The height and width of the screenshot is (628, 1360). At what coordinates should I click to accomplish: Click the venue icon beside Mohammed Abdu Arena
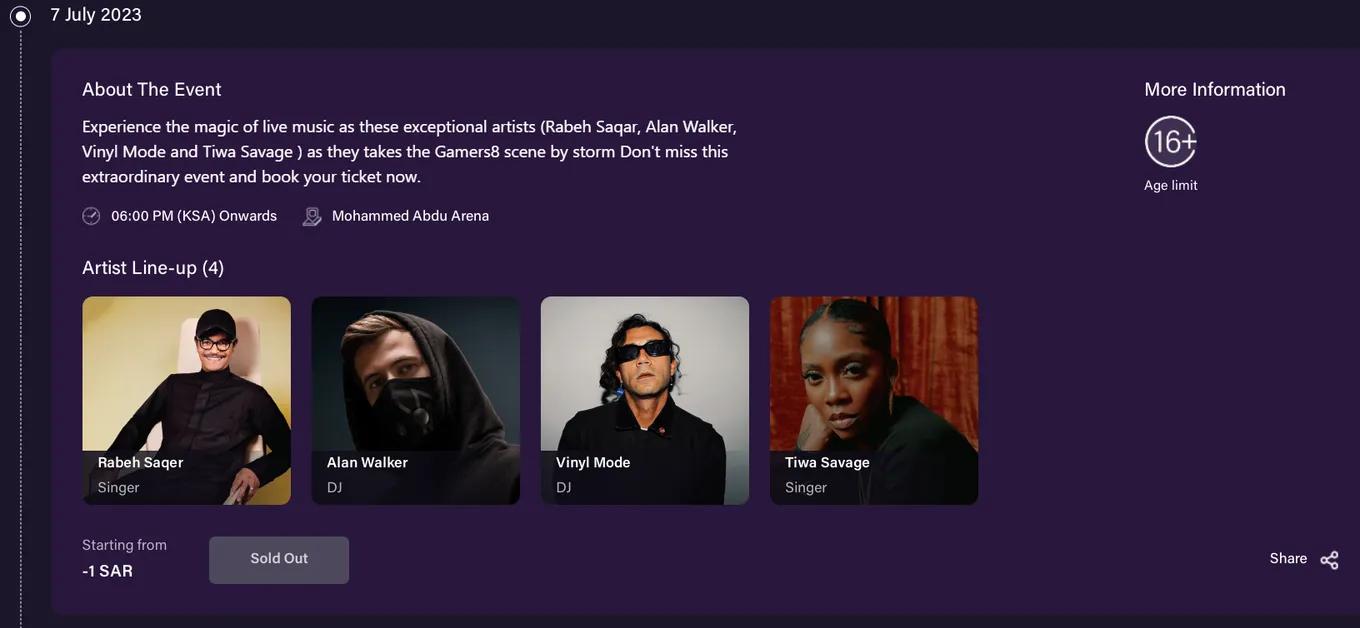(x=312, y=216)
